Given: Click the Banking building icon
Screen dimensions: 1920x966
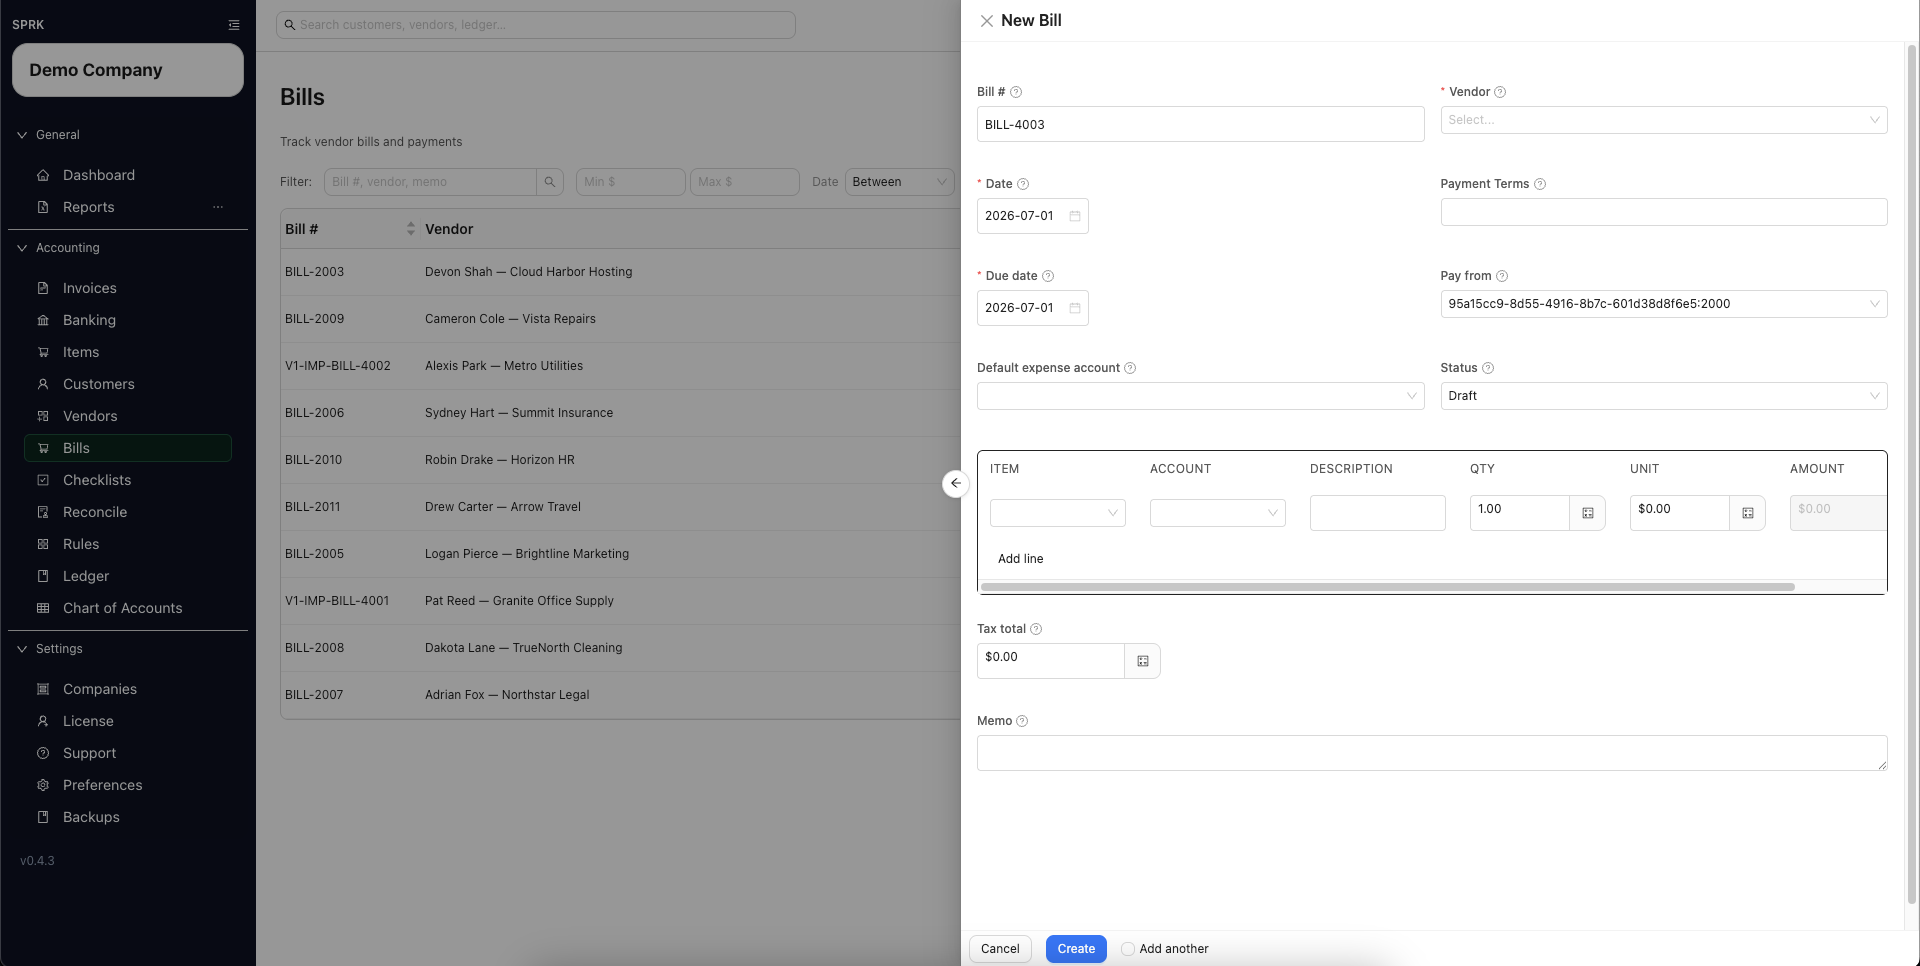Looking at the screenshot, I should [x=43, y=320].
